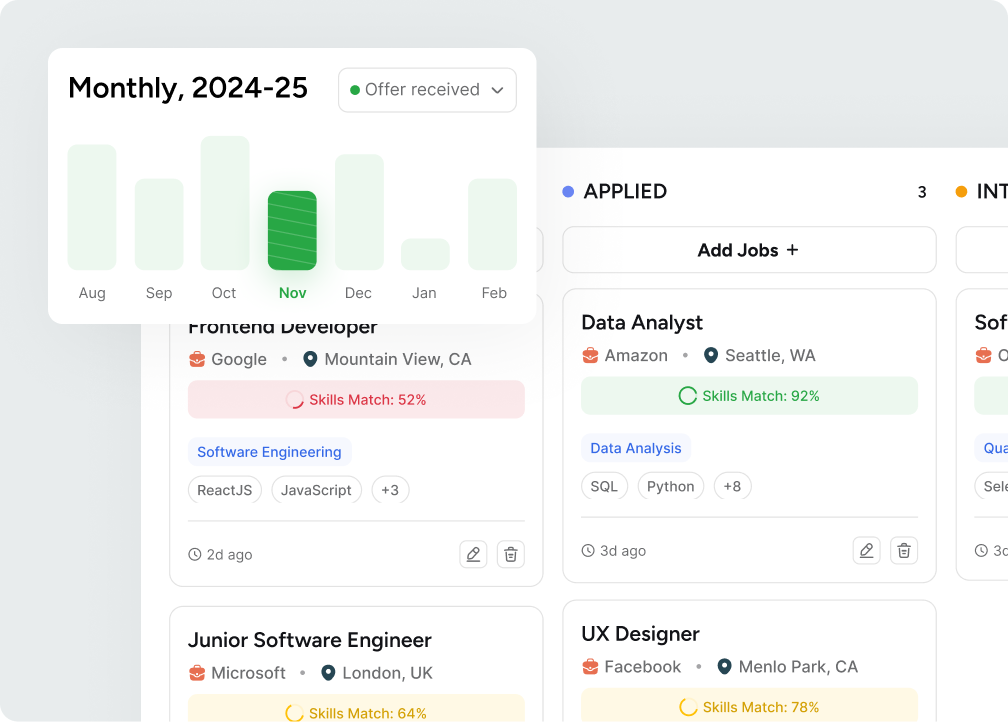Click the Menlo Park location pin
The width and height of the screenshot is (1008, 722).
724,666
